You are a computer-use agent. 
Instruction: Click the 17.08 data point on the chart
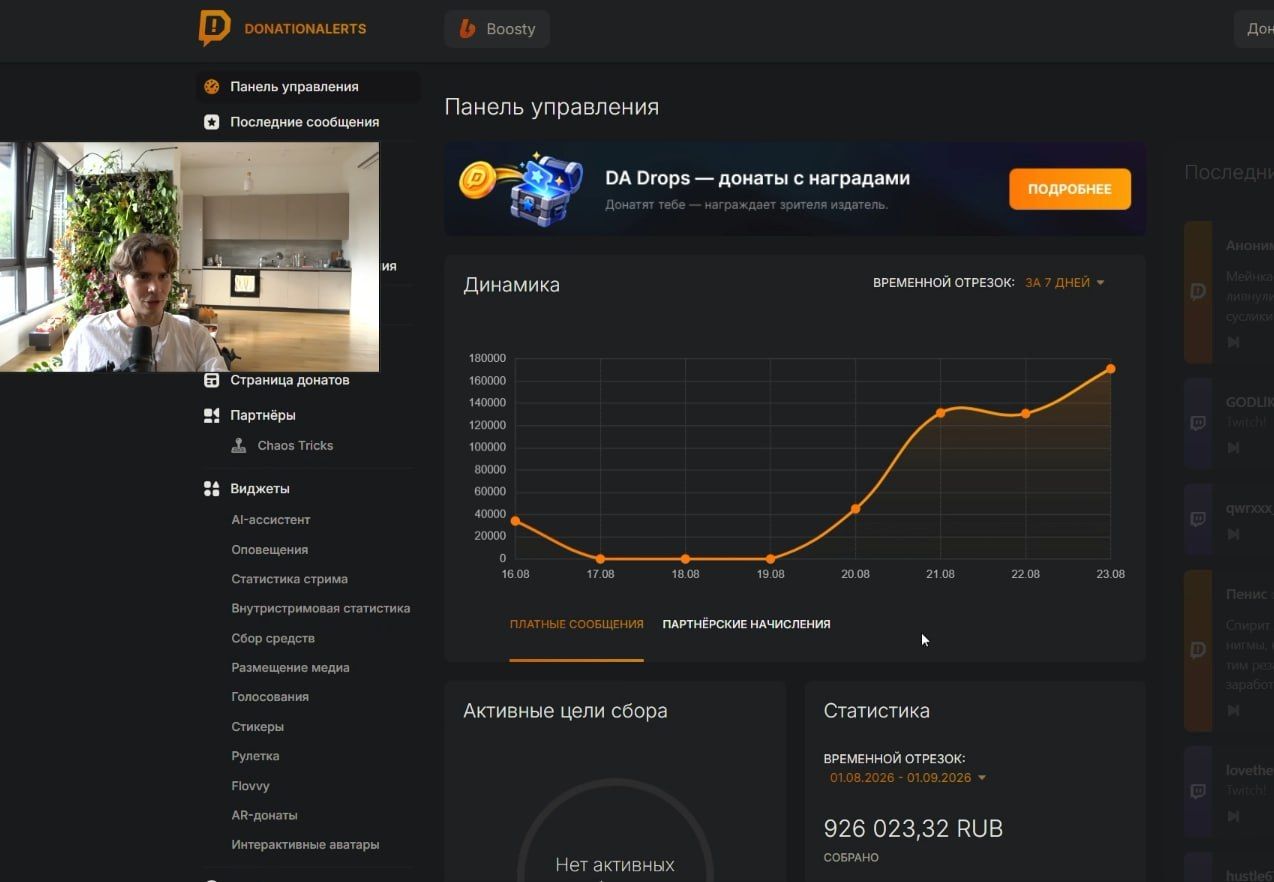[600, 559]
